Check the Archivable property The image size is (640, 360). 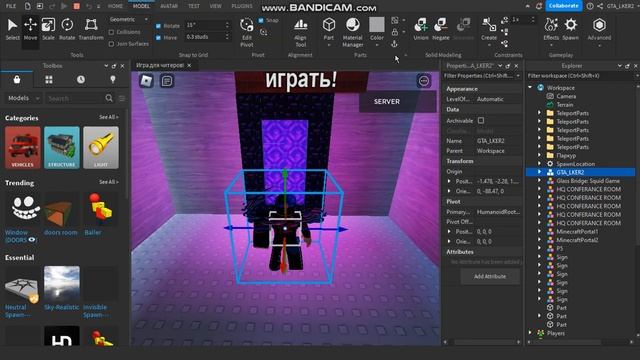coord(481,120)
